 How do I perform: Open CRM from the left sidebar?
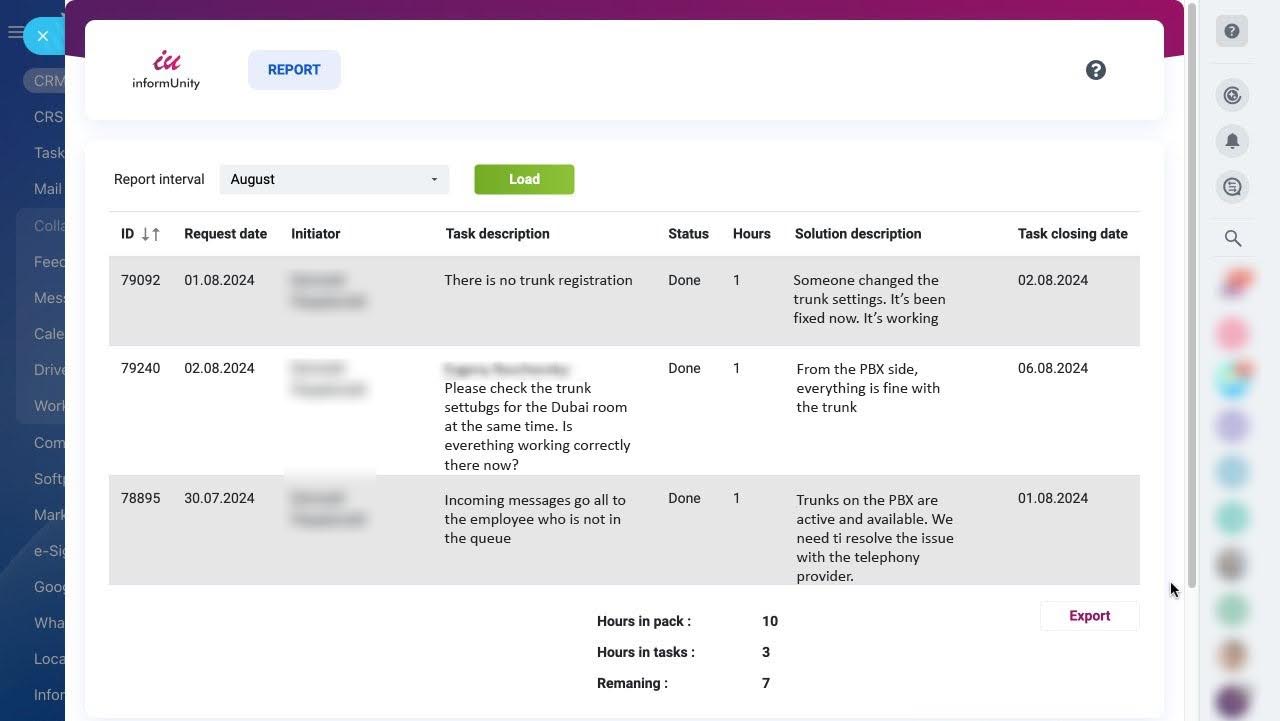tap(49, 80)
